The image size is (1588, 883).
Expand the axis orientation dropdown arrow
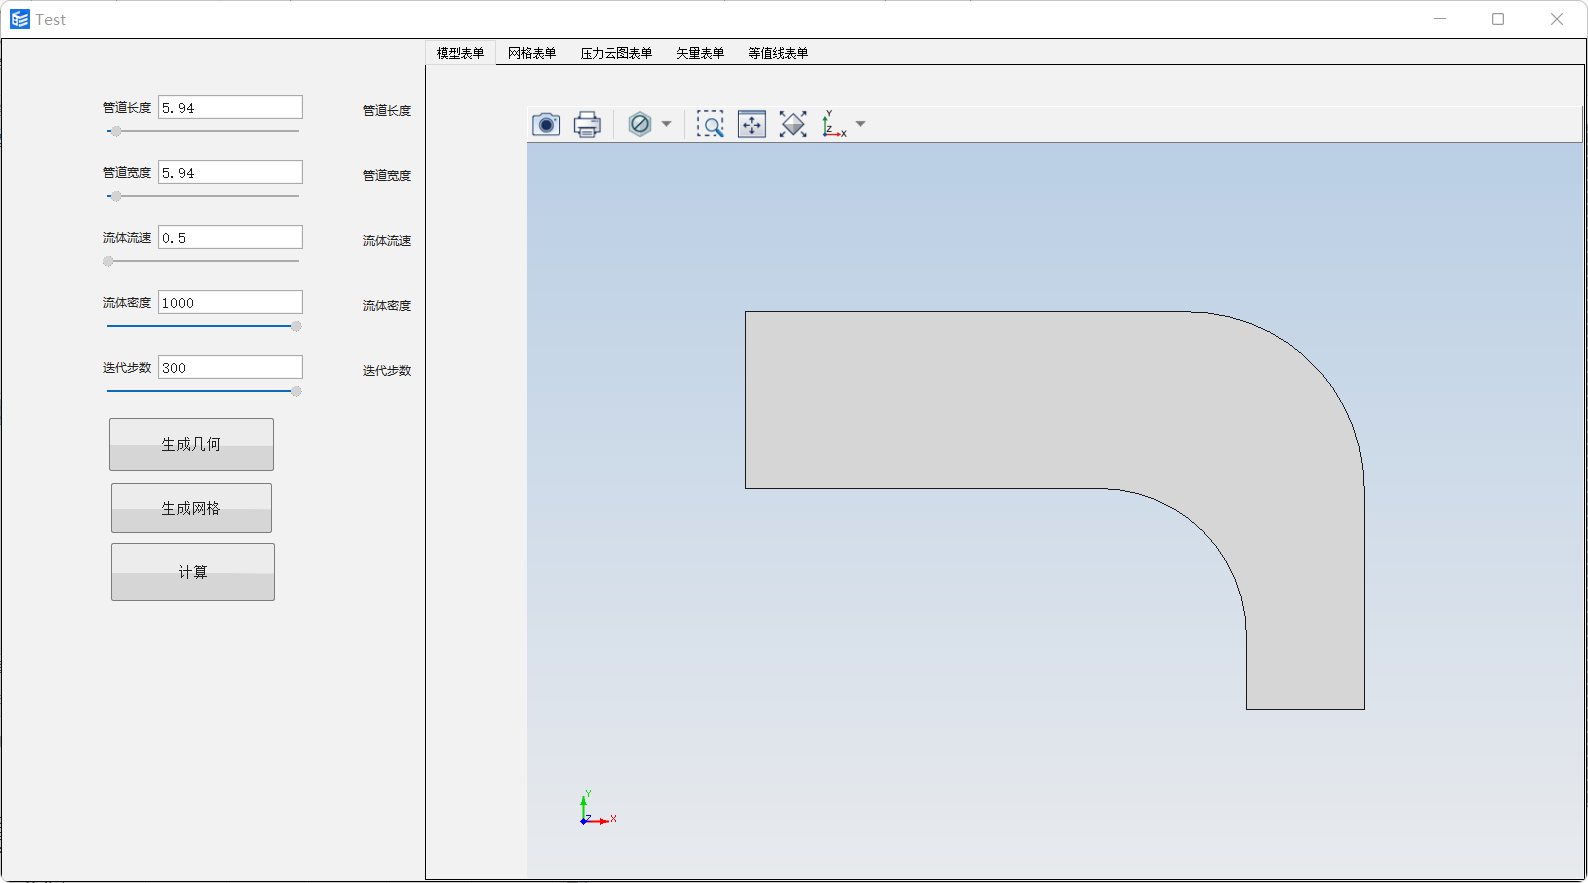point(860,124)
